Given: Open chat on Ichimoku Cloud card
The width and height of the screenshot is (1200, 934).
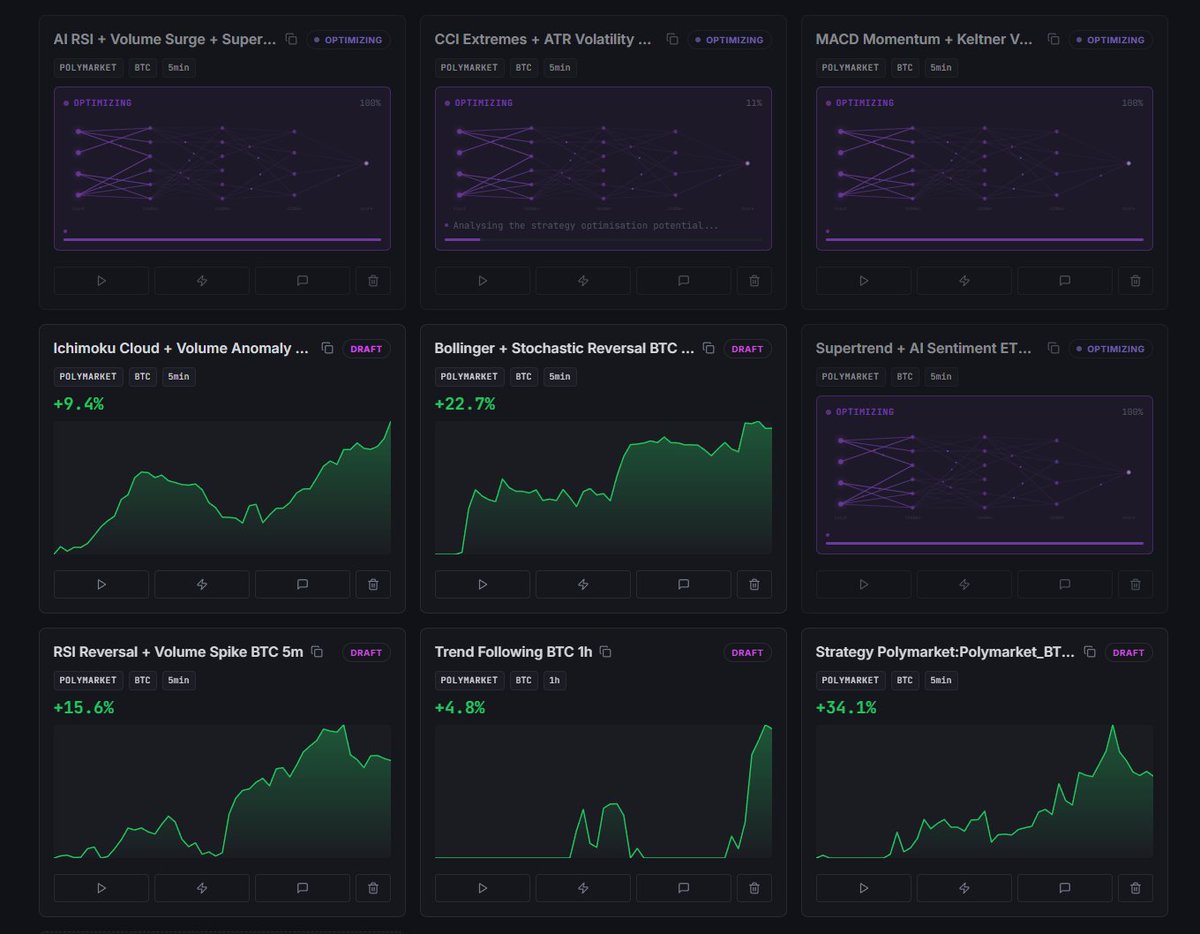Looking at the screenshot, I should [x=302, y=584].
